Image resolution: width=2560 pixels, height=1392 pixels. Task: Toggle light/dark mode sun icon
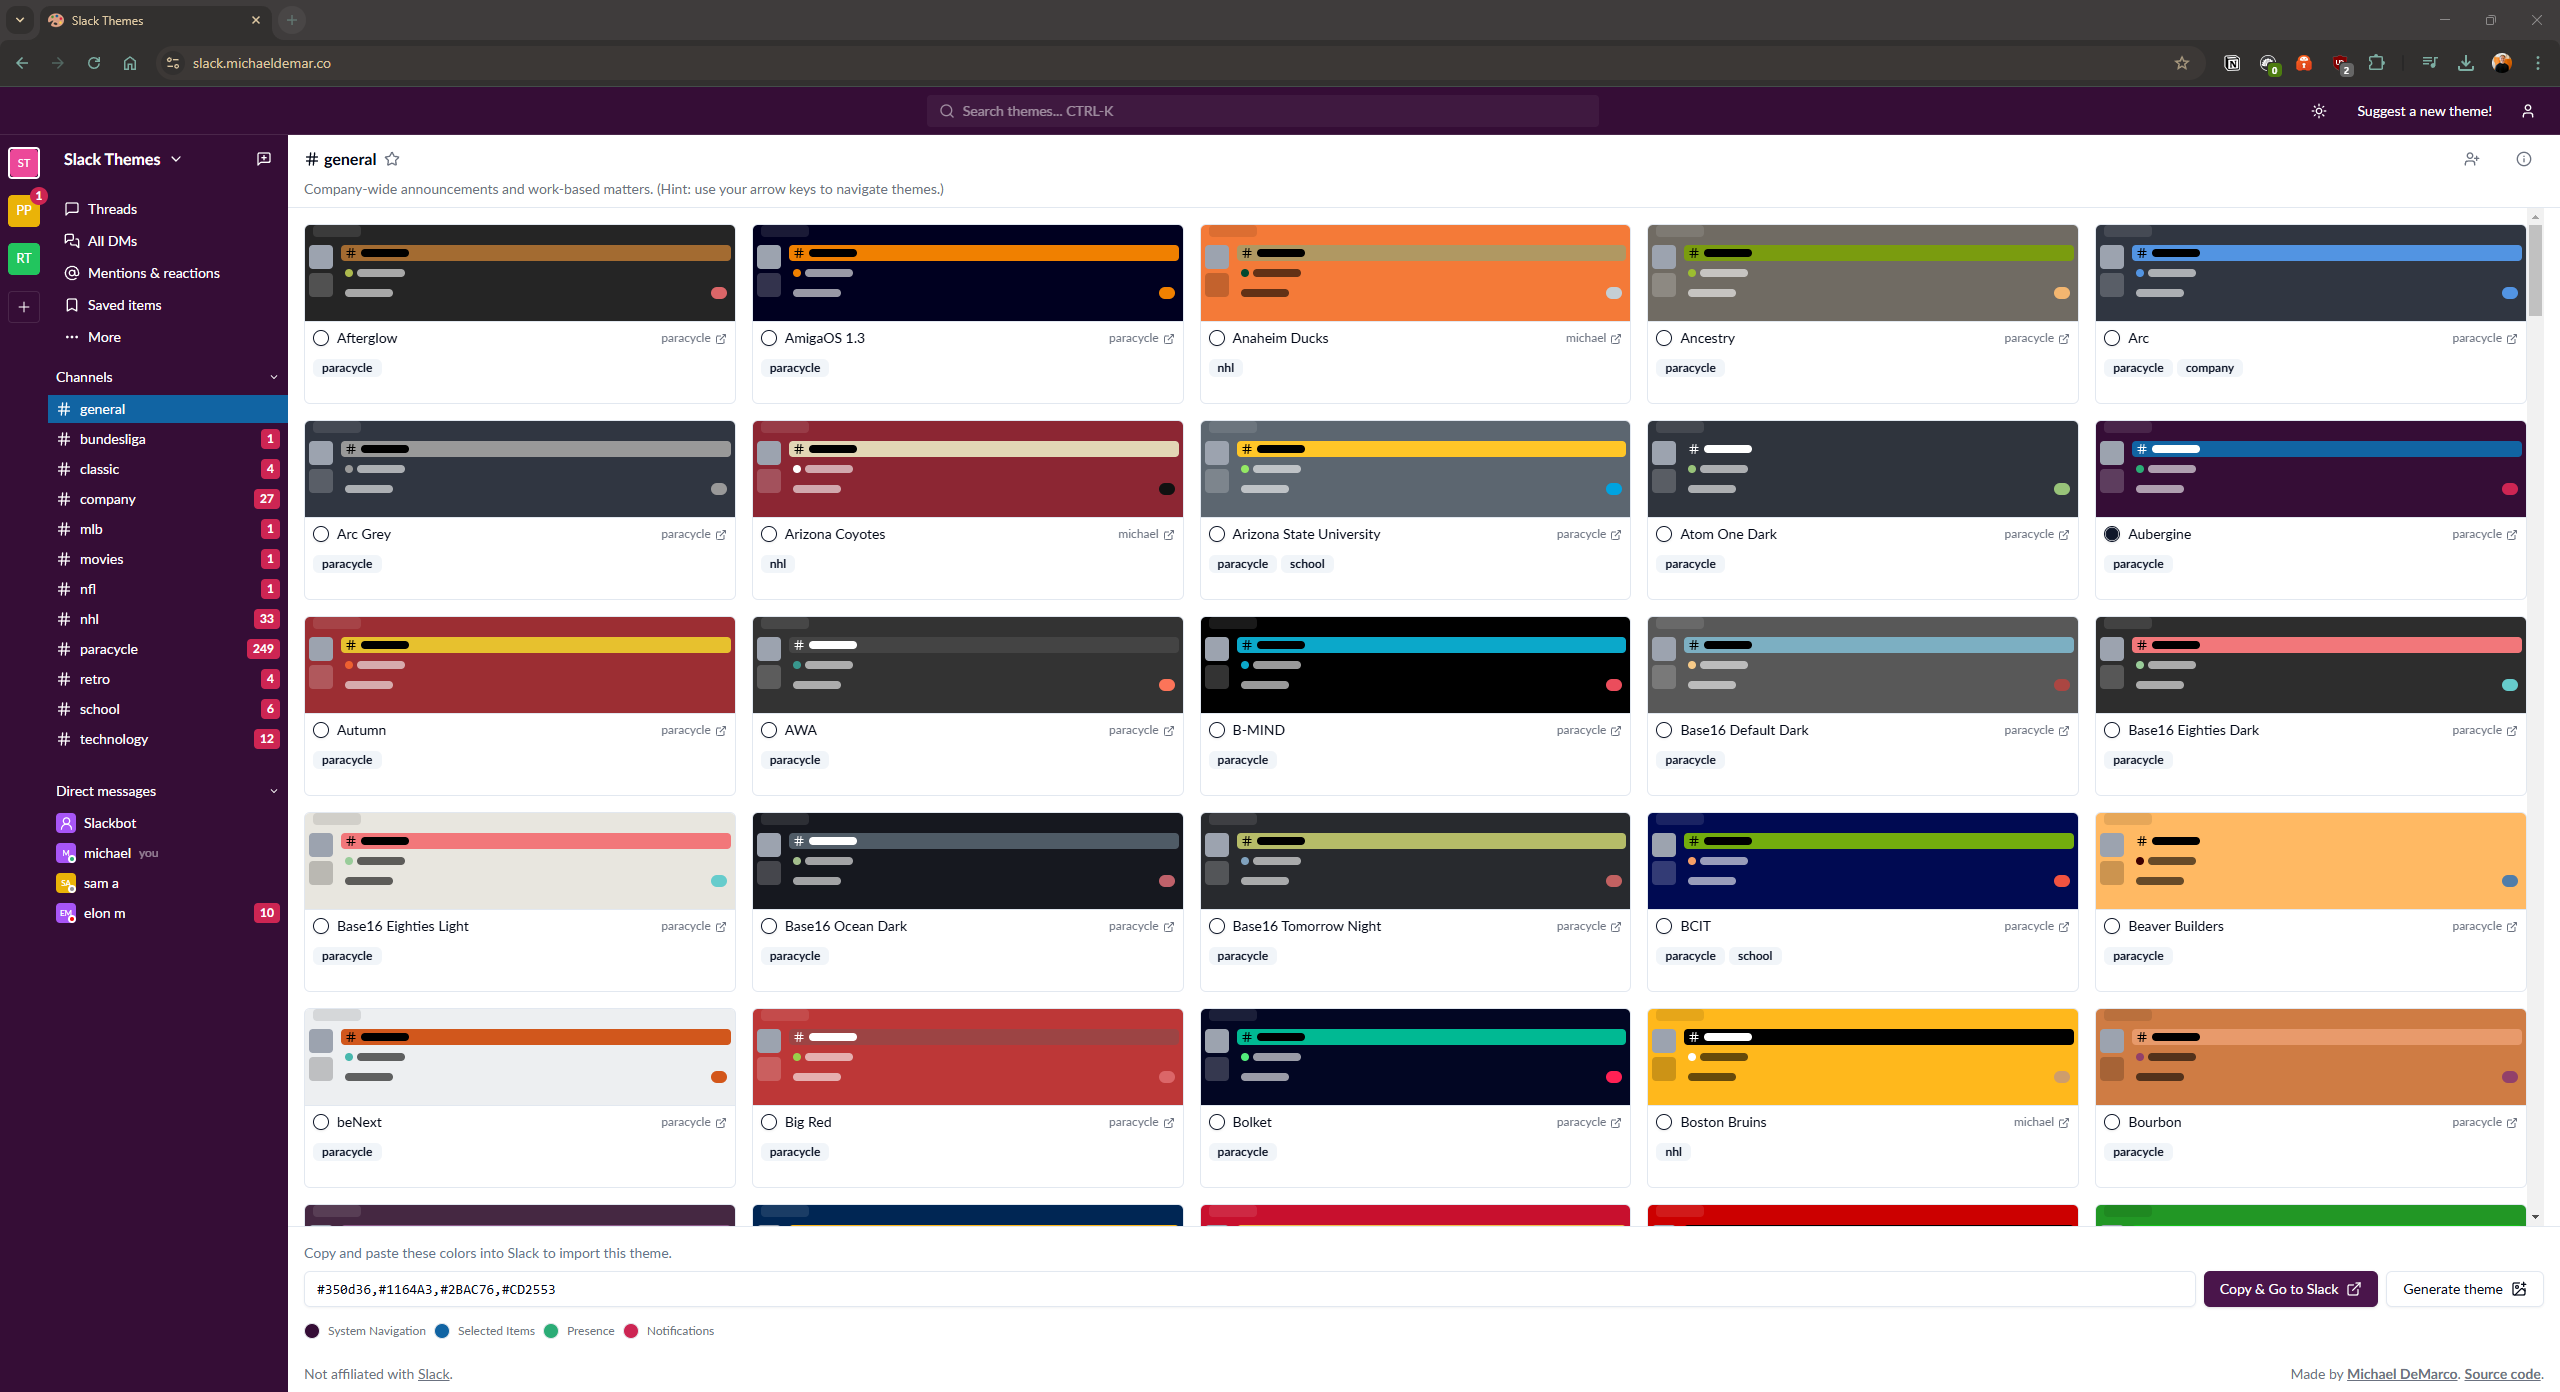pyautogui.click(x=2319, y=111)
